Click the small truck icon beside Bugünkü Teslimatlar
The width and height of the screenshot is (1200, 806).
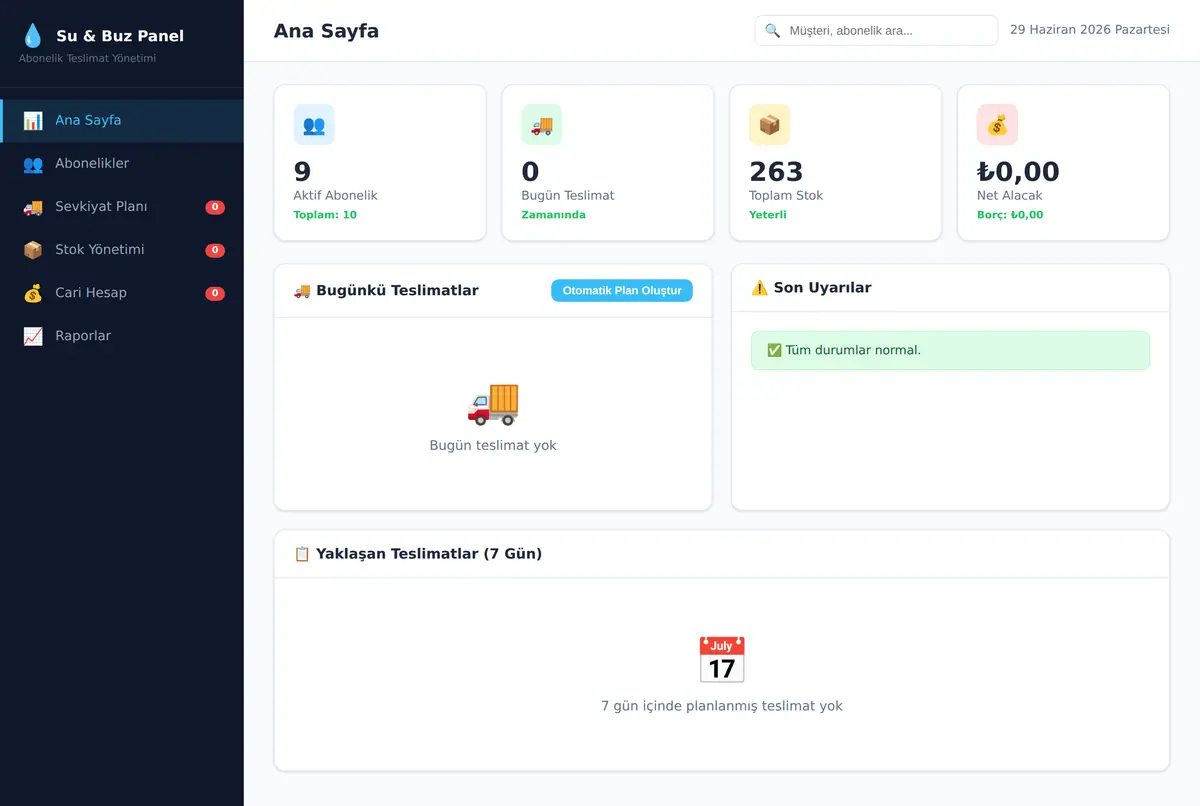click(x=302, y=291)
